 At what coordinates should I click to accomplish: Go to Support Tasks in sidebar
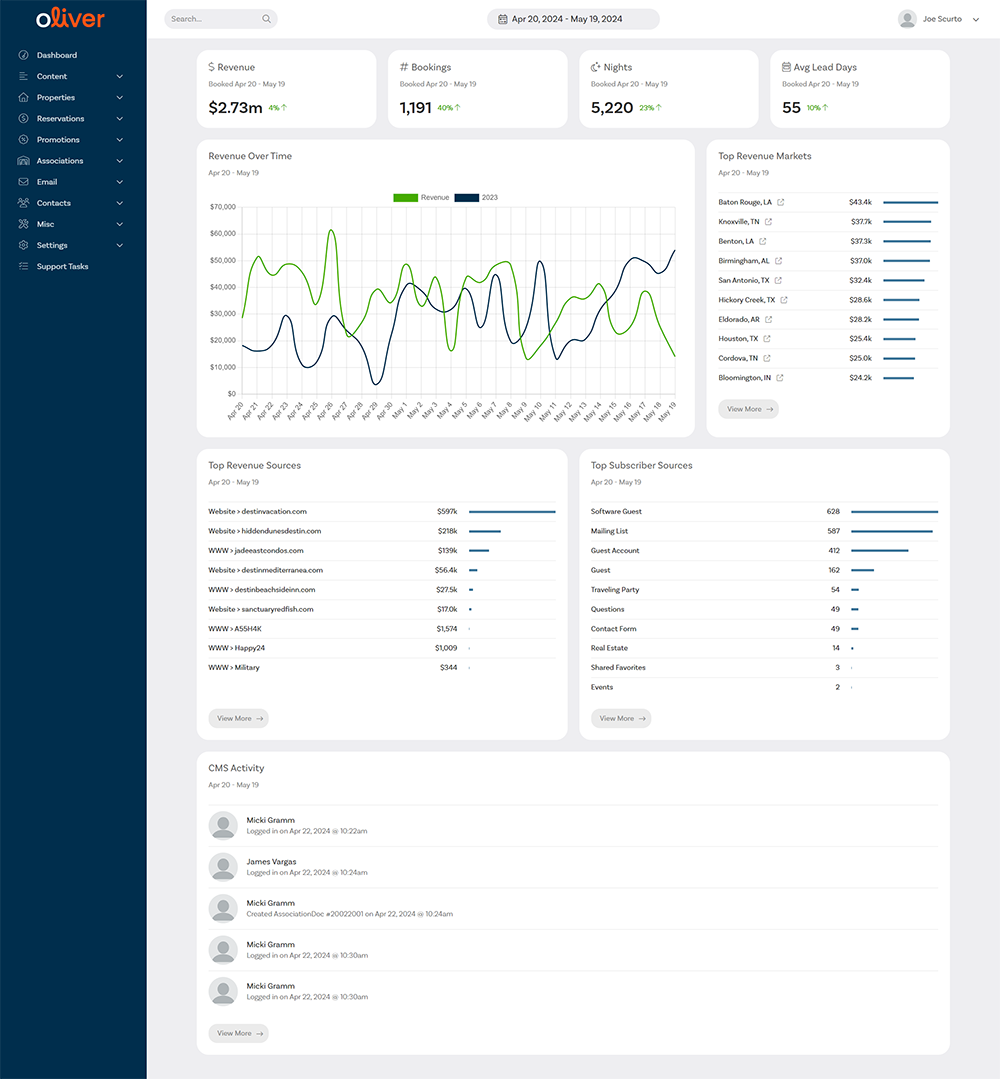[x=62, y=267]
